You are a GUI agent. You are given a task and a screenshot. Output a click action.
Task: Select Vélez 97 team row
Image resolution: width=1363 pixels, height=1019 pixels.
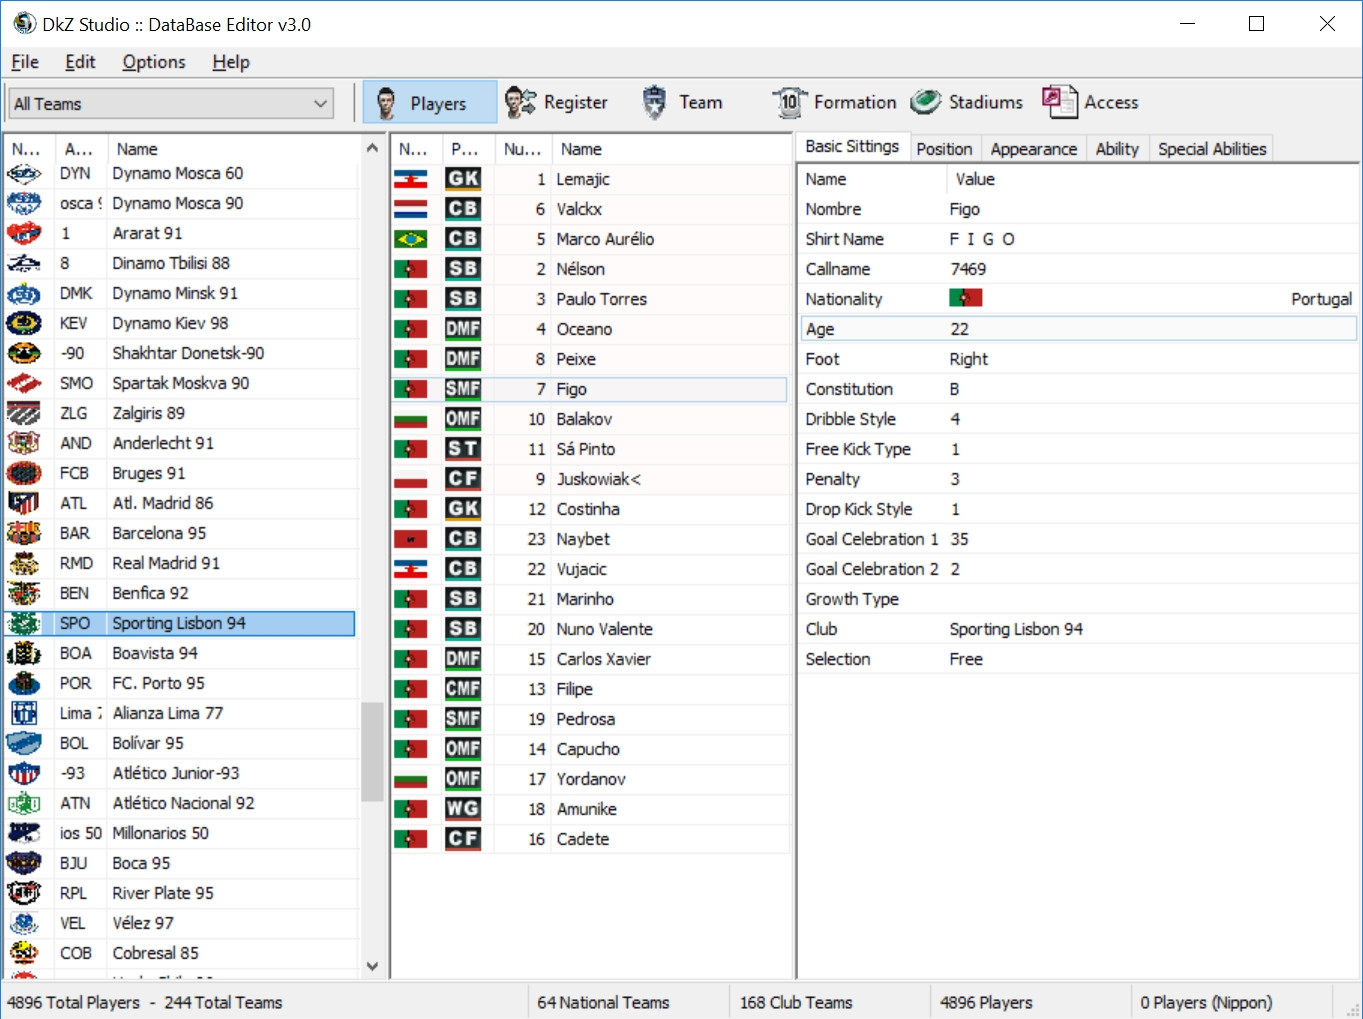coord(180,923)
